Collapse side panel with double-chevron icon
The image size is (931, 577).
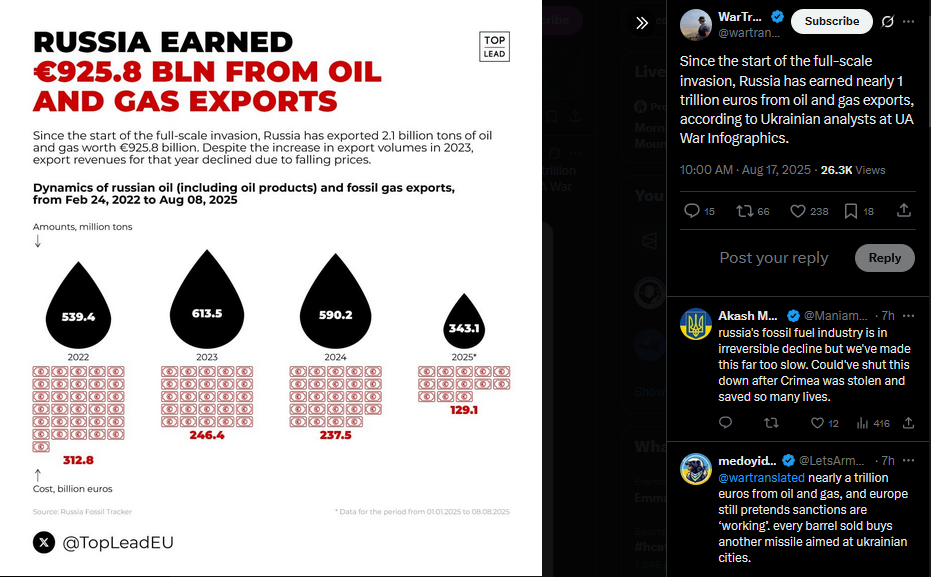[x=642, y=23]
